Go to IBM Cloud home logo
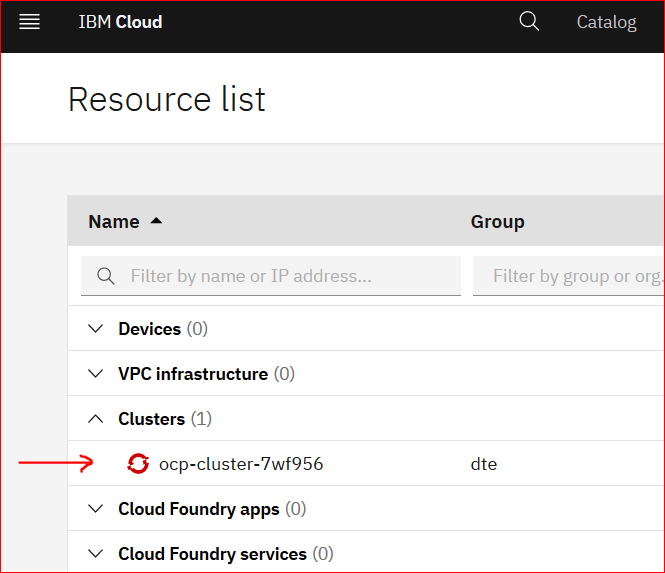 pyautogui.click(x=120, y=22)
